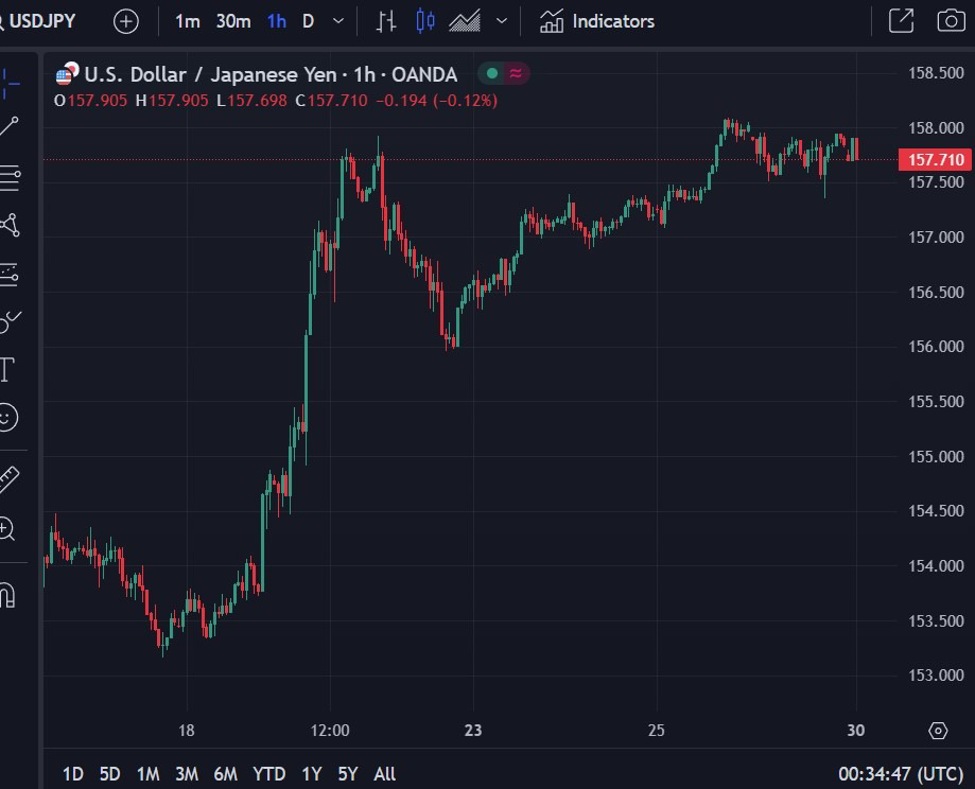Expand the chart style dropdown arrow
Image resolution: width=975 pixels, height=789 pixels.
[502, 21]
